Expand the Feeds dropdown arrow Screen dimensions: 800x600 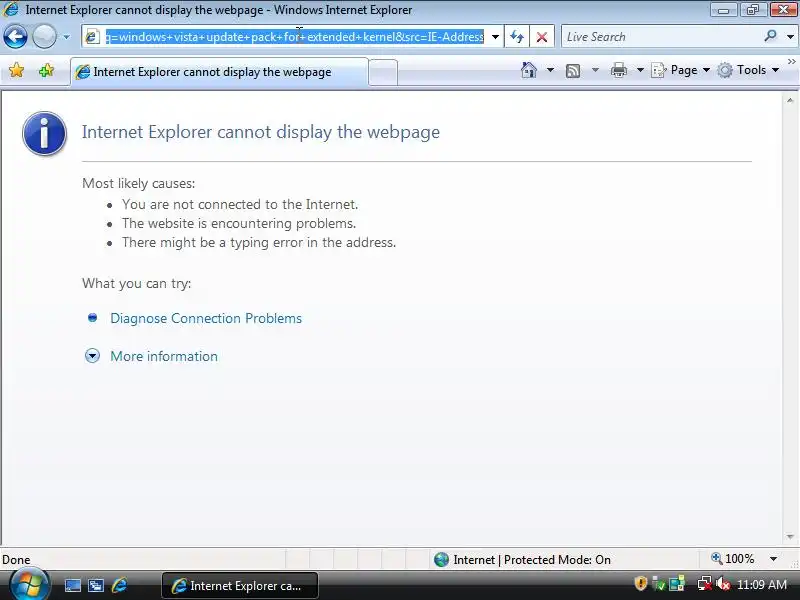[x=595, y=70]
